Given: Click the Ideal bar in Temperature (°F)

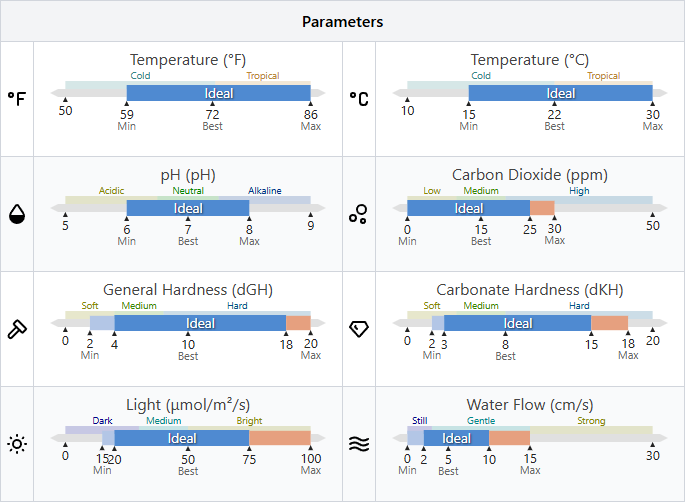Looking at the screenshot, I should pos(218,93).
